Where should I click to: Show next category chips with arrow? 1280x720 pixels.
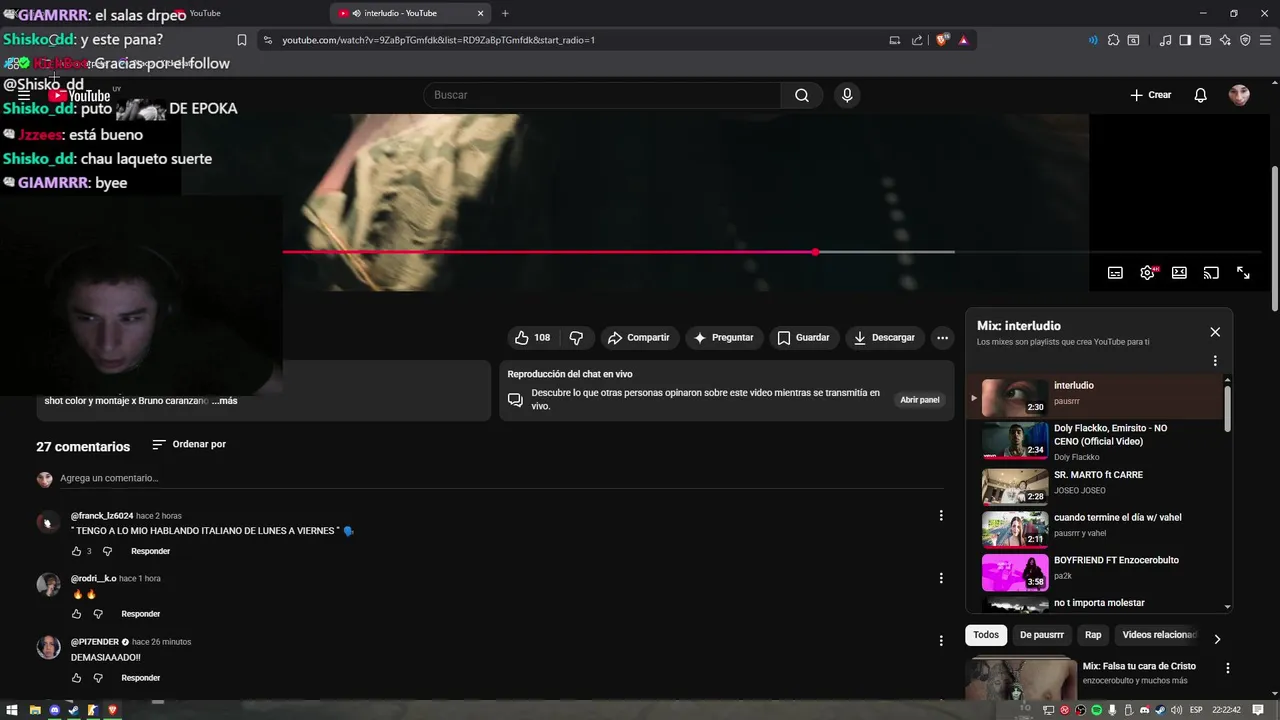coord(1217,639)
